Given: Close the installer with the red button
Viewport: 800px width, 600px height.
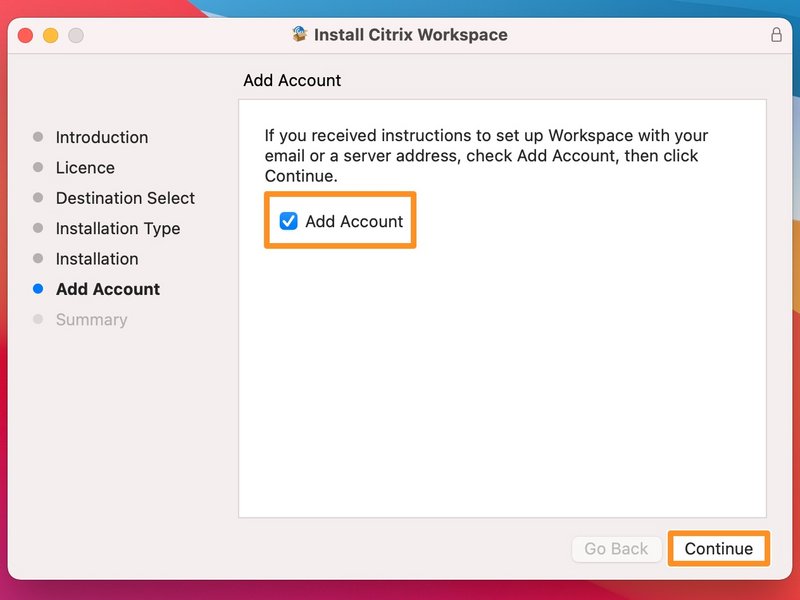Looking at the screenshot, I should pyautogui.click(x=26, y=35).
